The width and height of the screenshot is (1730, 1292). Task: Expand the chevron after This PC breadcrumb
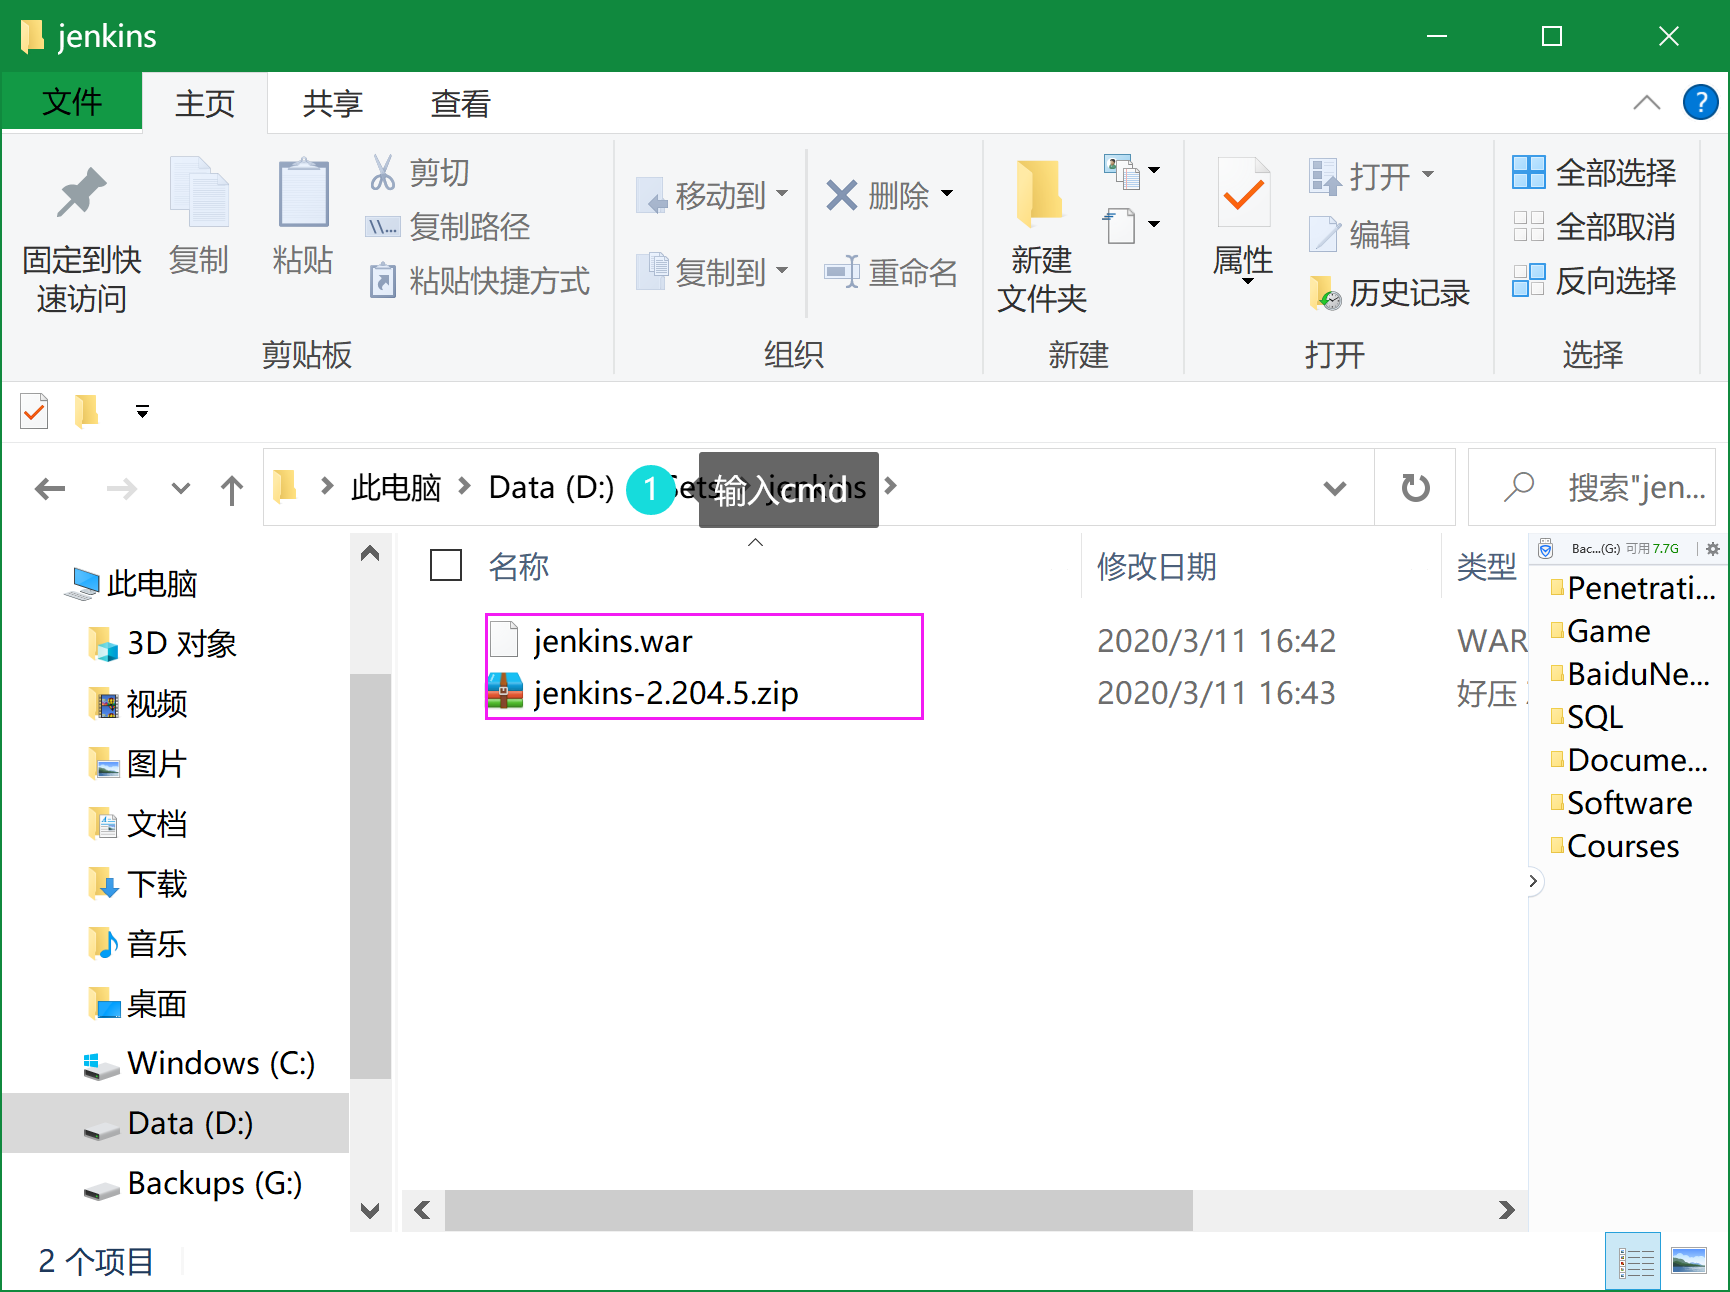(464, 486)
